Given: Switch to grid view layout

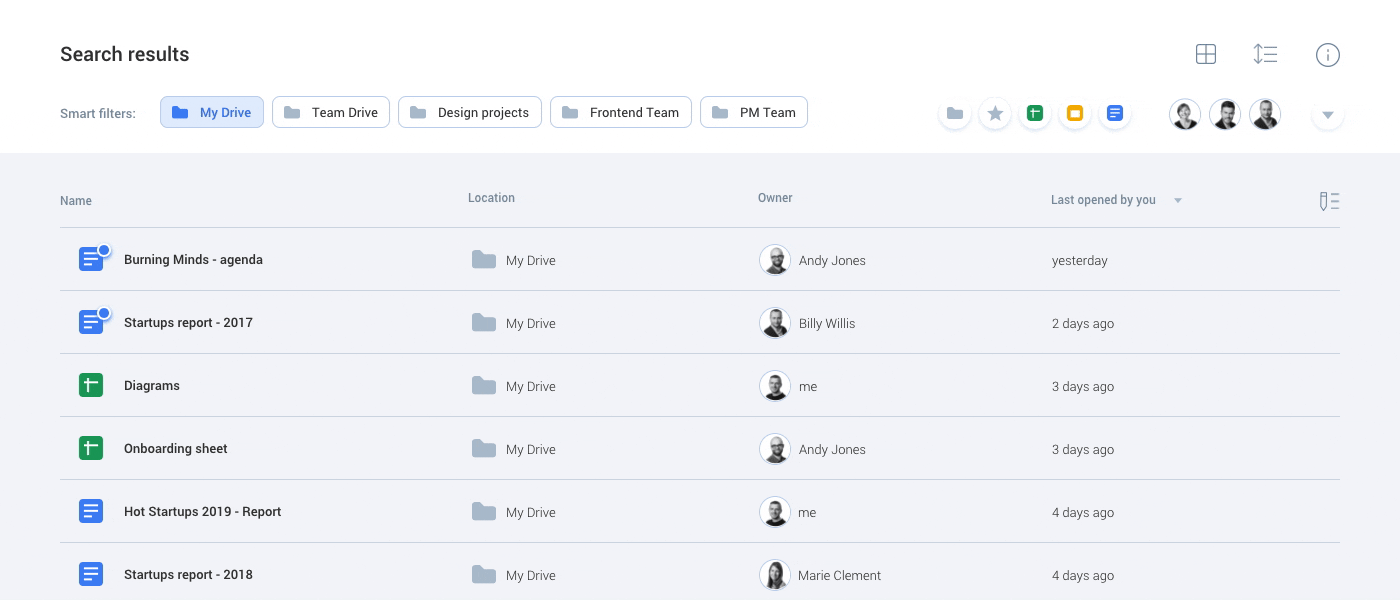Looking at the screenshot, I should coord(1206,55).
